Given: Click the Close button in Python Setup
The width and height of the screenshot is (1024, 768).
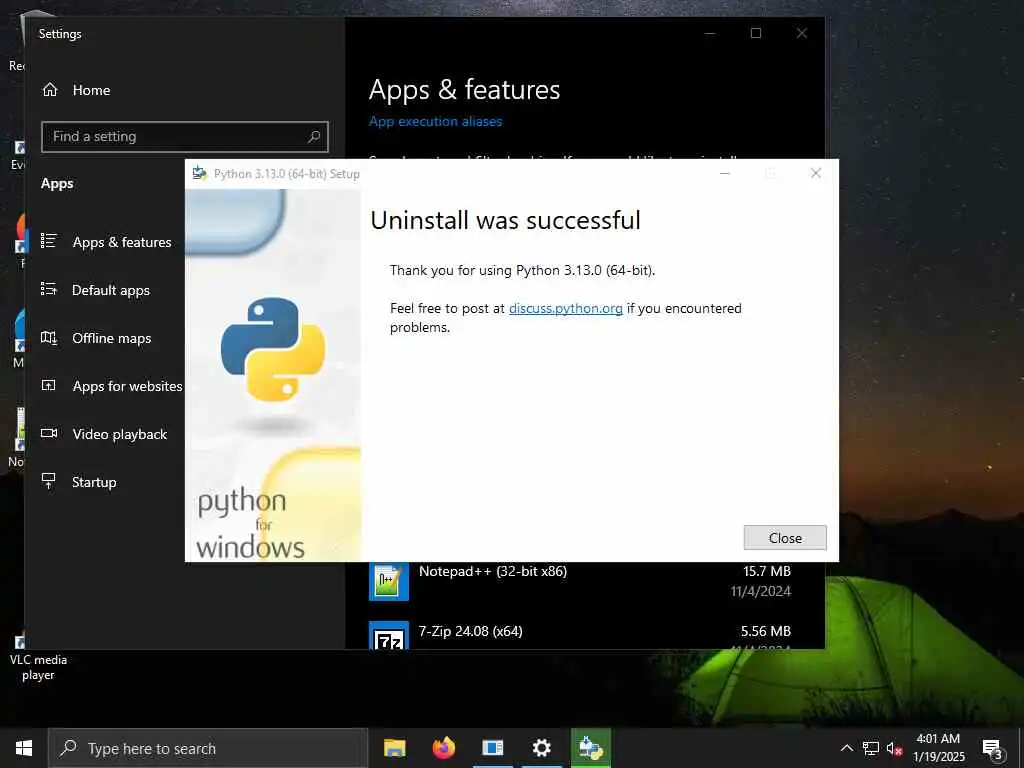Looking at the screenshot, I should point(785,537).
